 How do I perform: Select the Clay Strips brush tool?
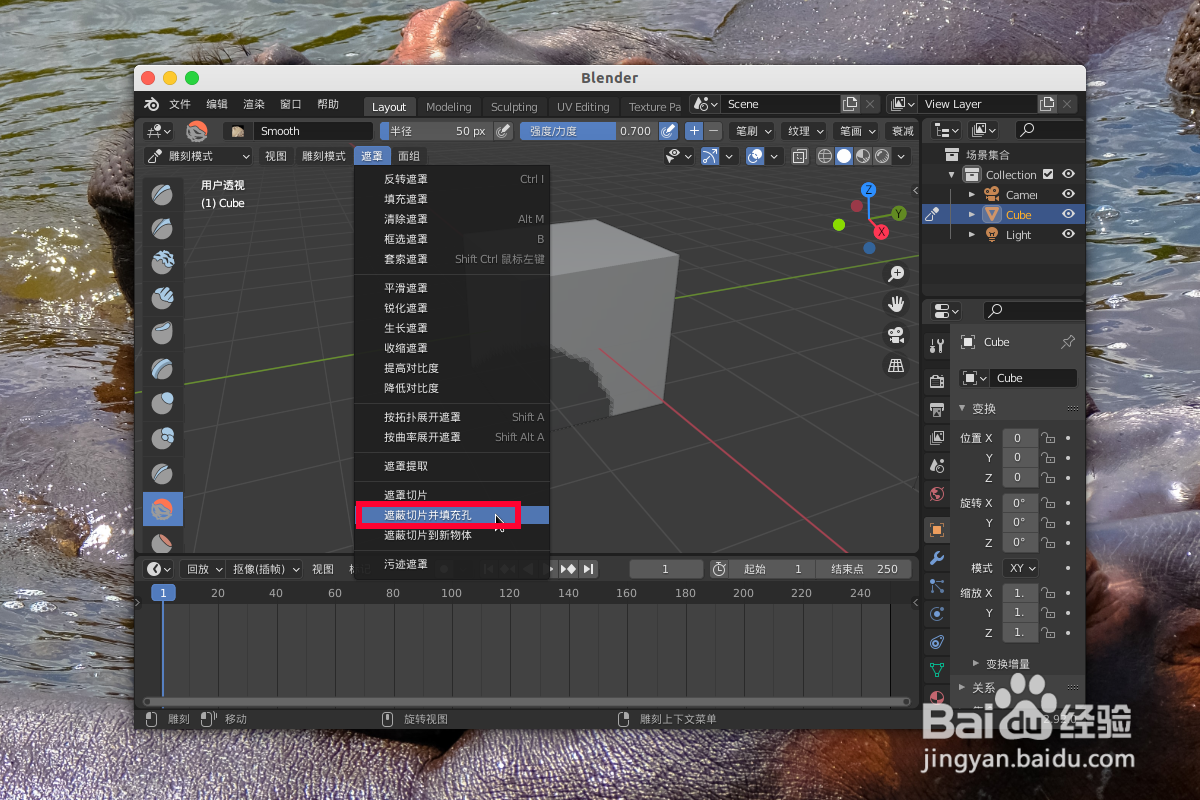163,299
